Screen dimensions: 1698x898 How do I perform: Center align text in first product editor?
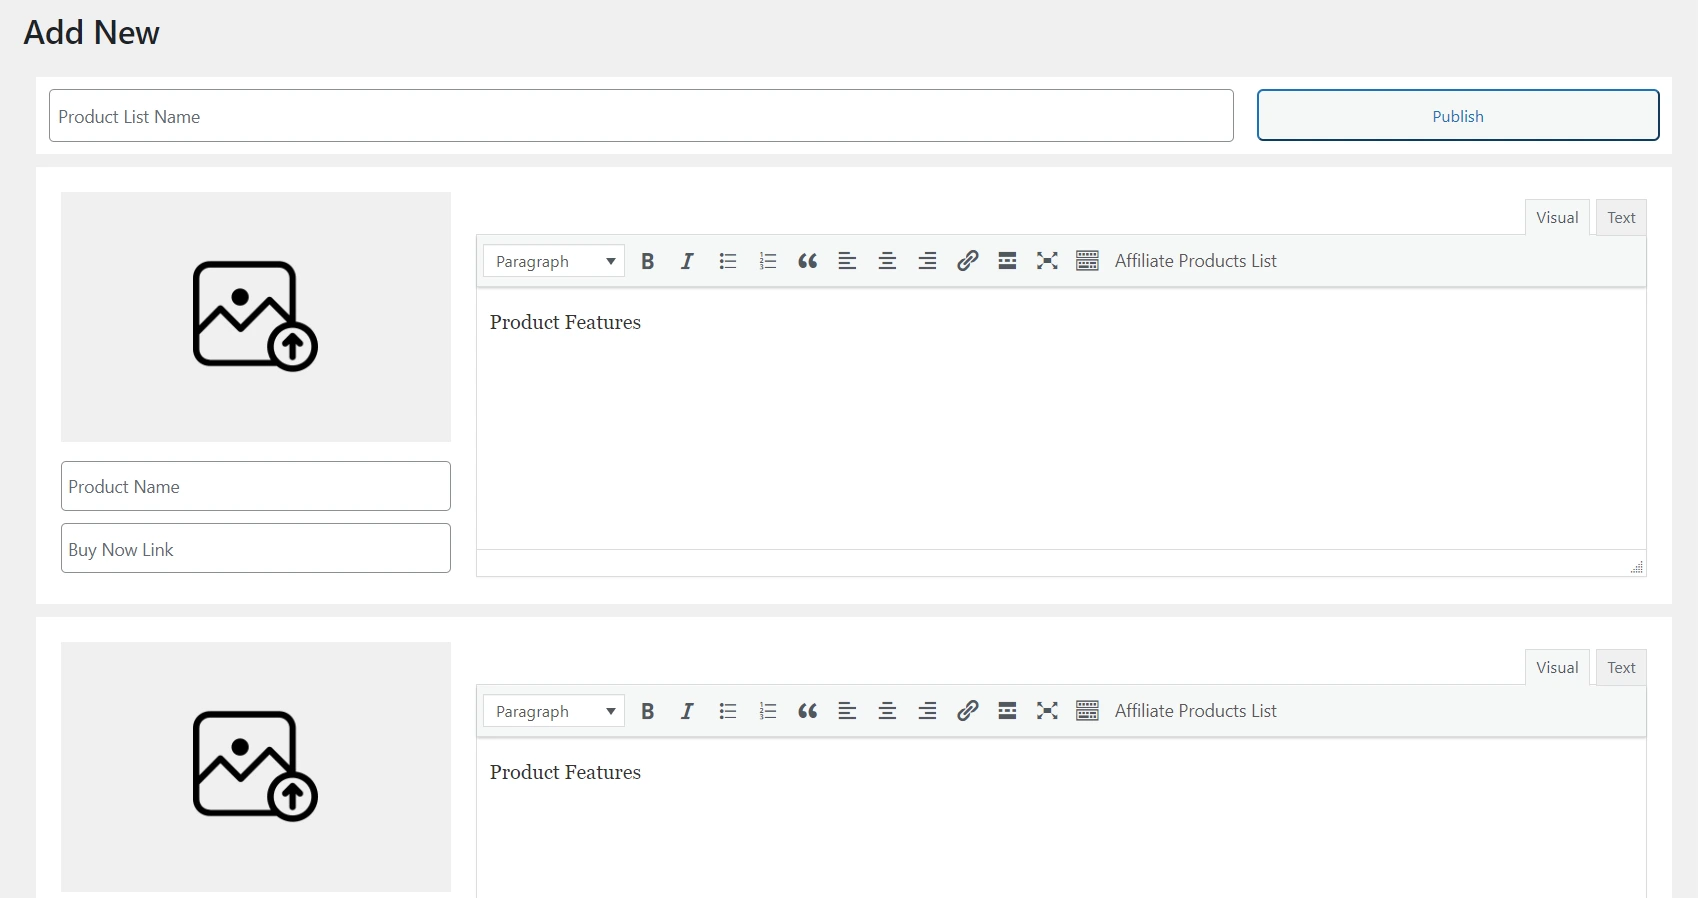[887, 261]
